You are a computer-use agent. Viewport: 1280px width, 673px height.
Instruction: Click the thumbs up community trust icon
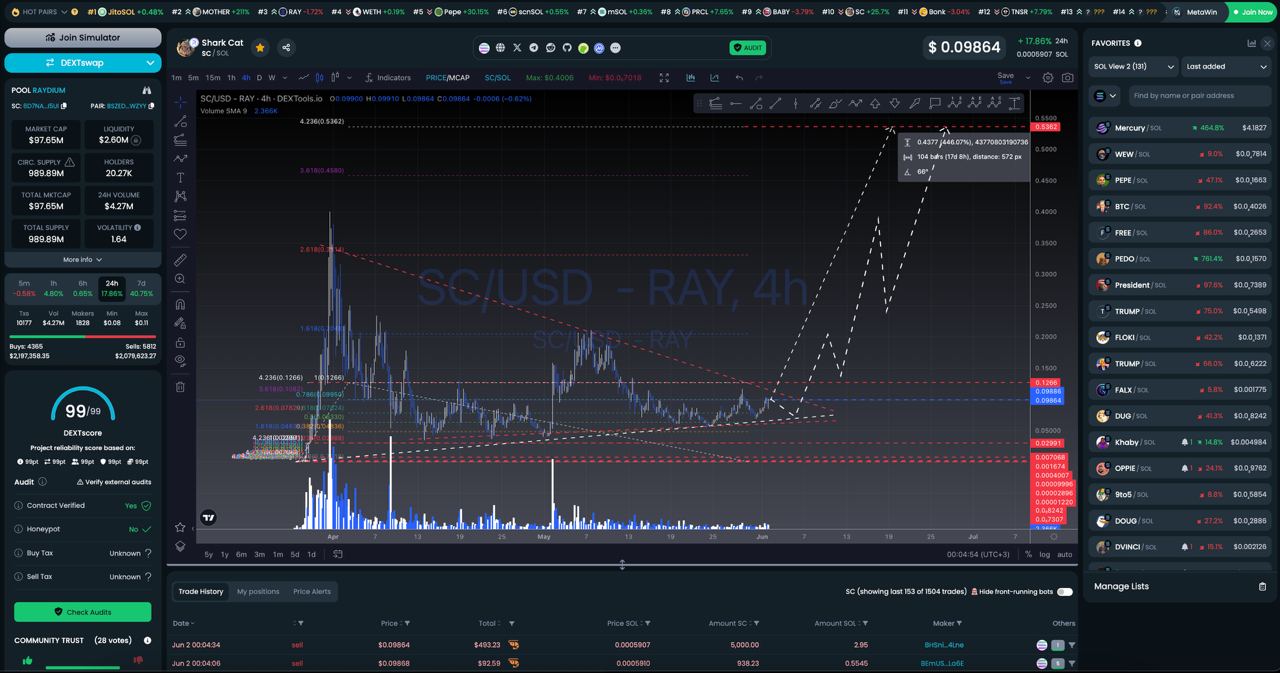(x=27, y=660)
